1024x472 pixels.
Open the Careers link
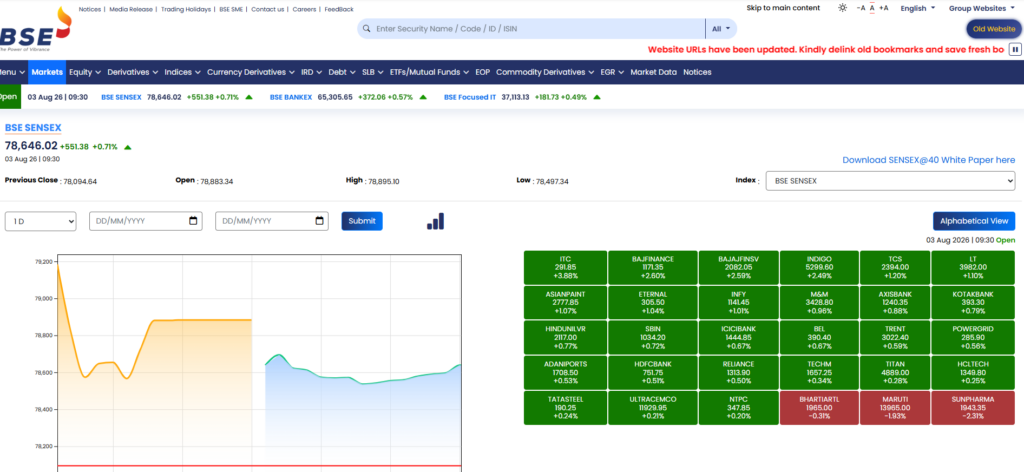point(304,9)
